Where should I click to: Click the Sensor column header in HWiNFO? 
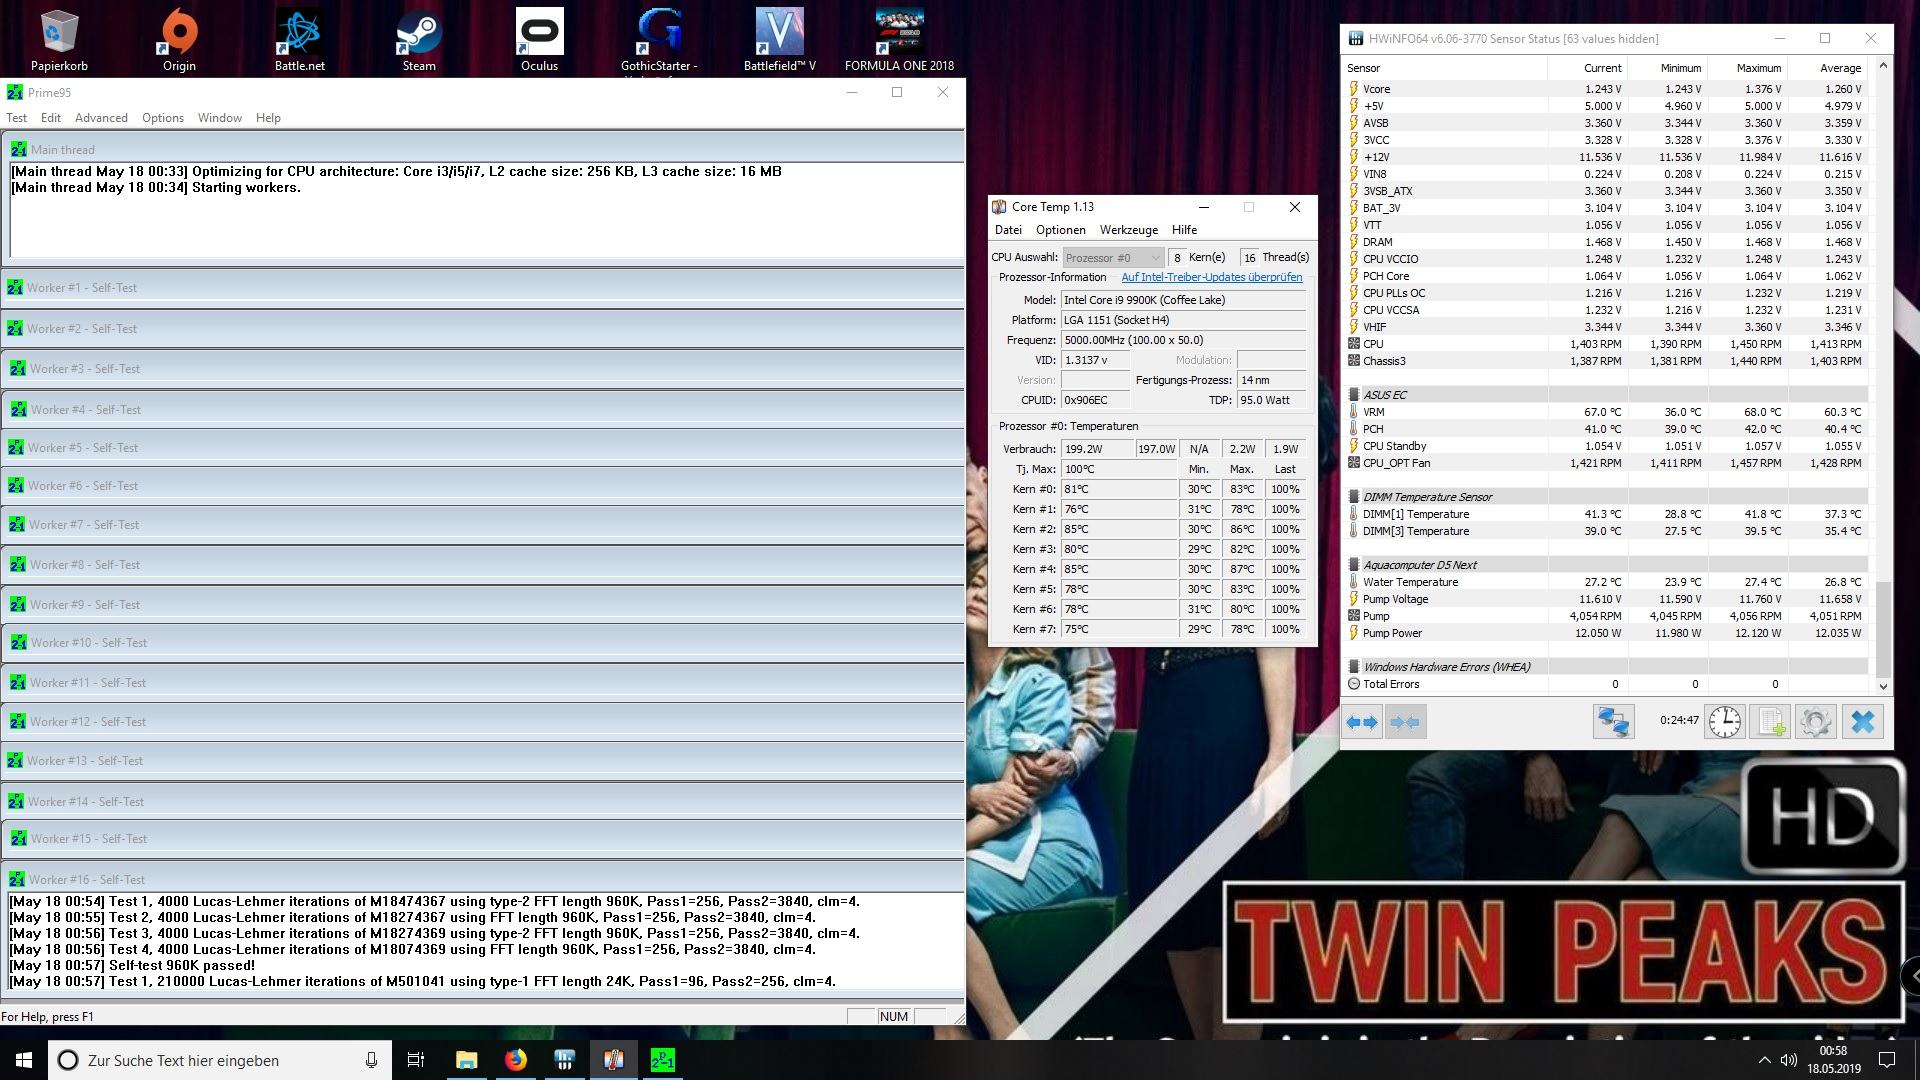click(1445, 68)
